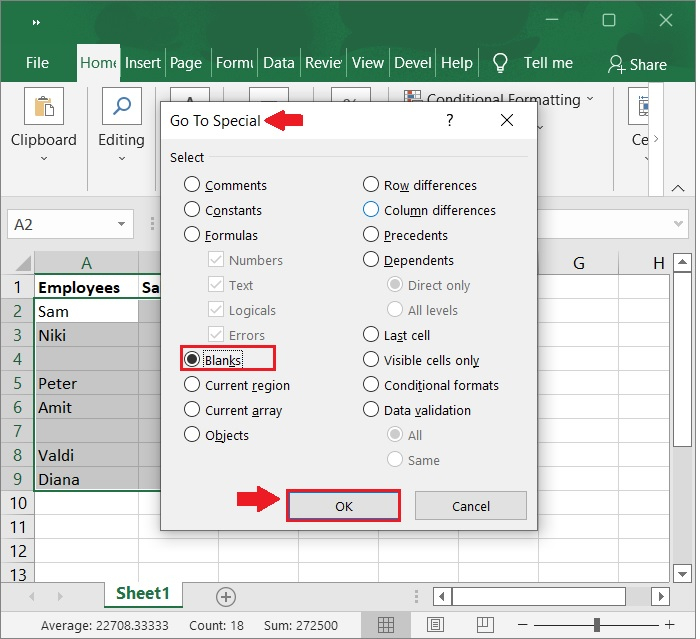The width and height of the screenshot is (700, 639).
Task: Expand the Name Box dropdown arrow
Action: click(x=121, y=224)
